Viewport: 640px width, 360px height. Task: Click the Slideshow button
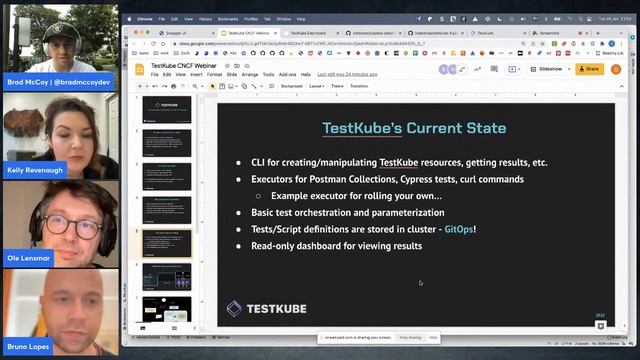pos(547,69)
